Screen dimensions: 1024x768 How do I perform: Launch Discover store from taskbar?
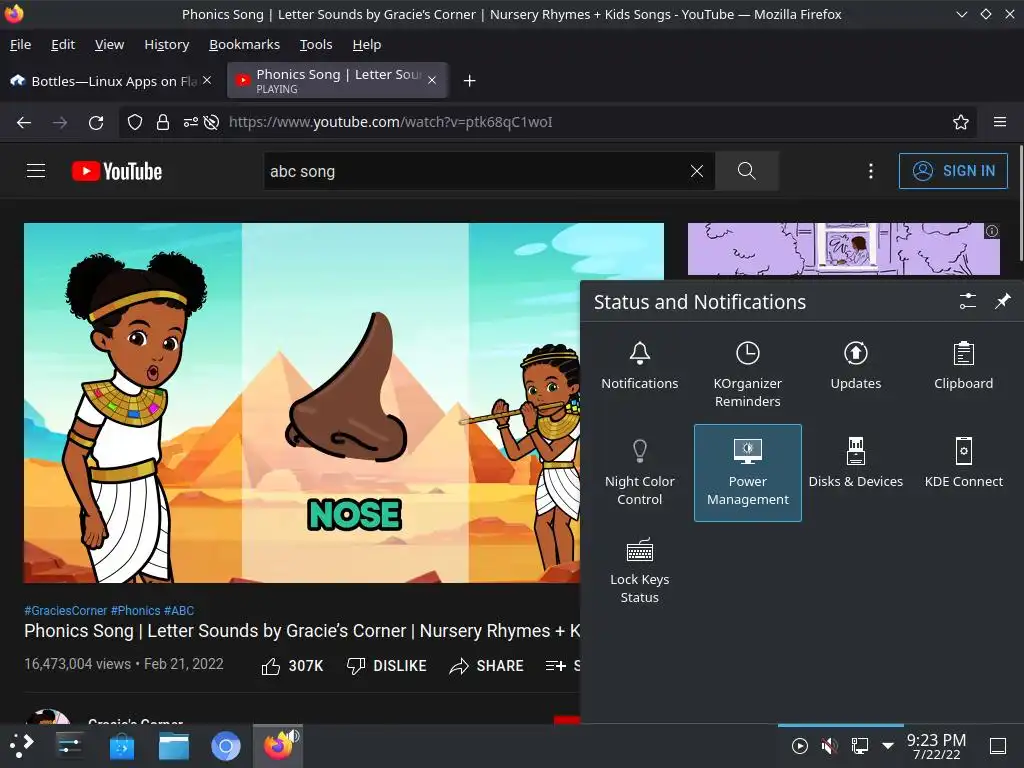(121, 745)
